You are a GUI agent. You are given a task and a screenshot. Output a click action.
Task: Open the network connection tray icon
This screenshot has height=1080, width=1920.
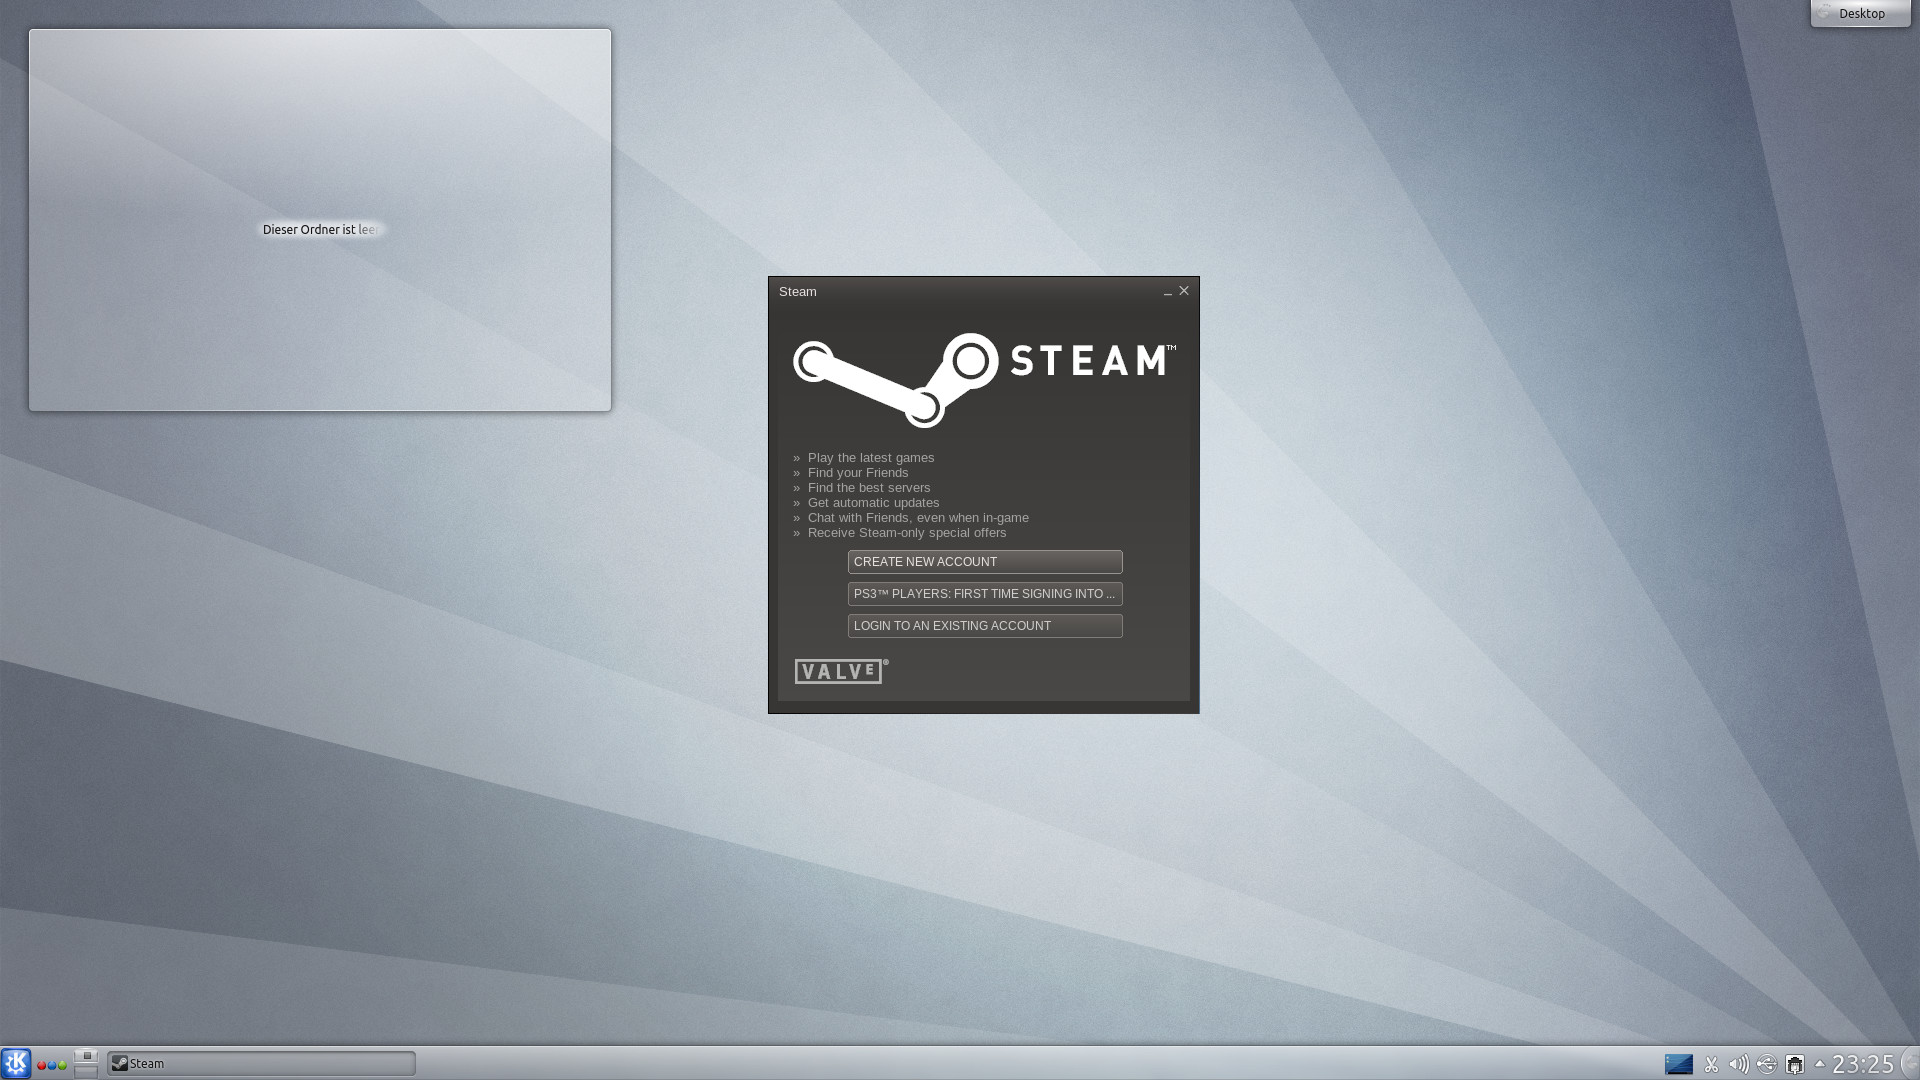[x=1795, y=1064]
